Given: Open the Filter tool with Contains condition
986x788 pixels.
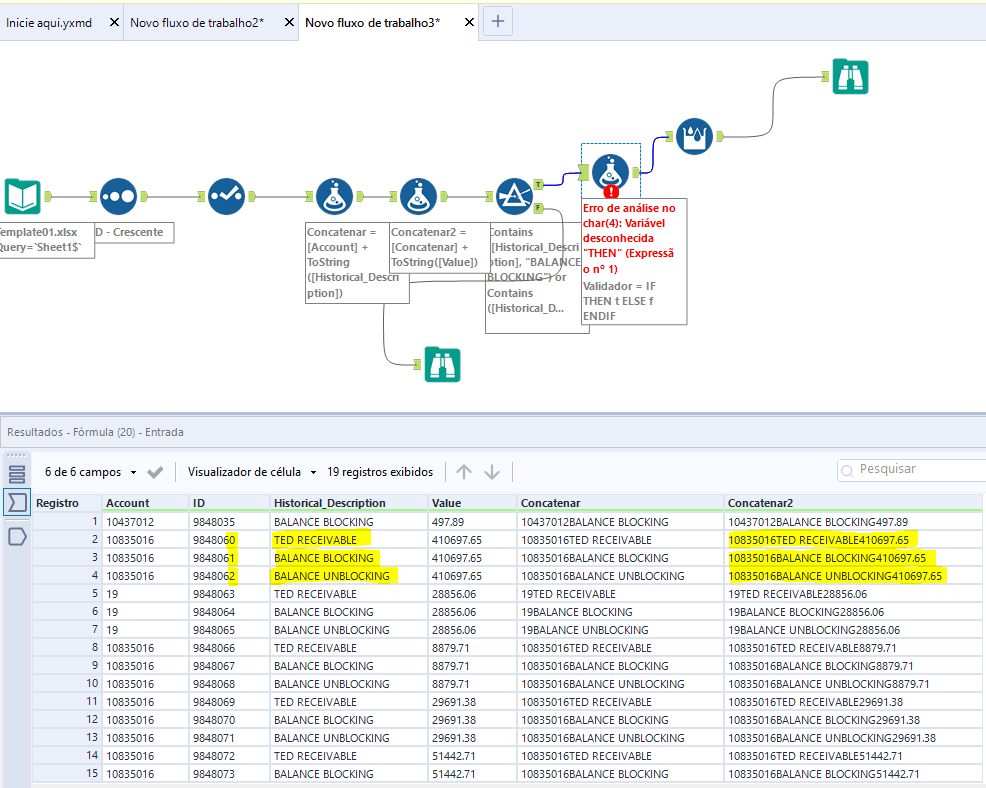Looking at the screenshot, I should pos(514,196).
